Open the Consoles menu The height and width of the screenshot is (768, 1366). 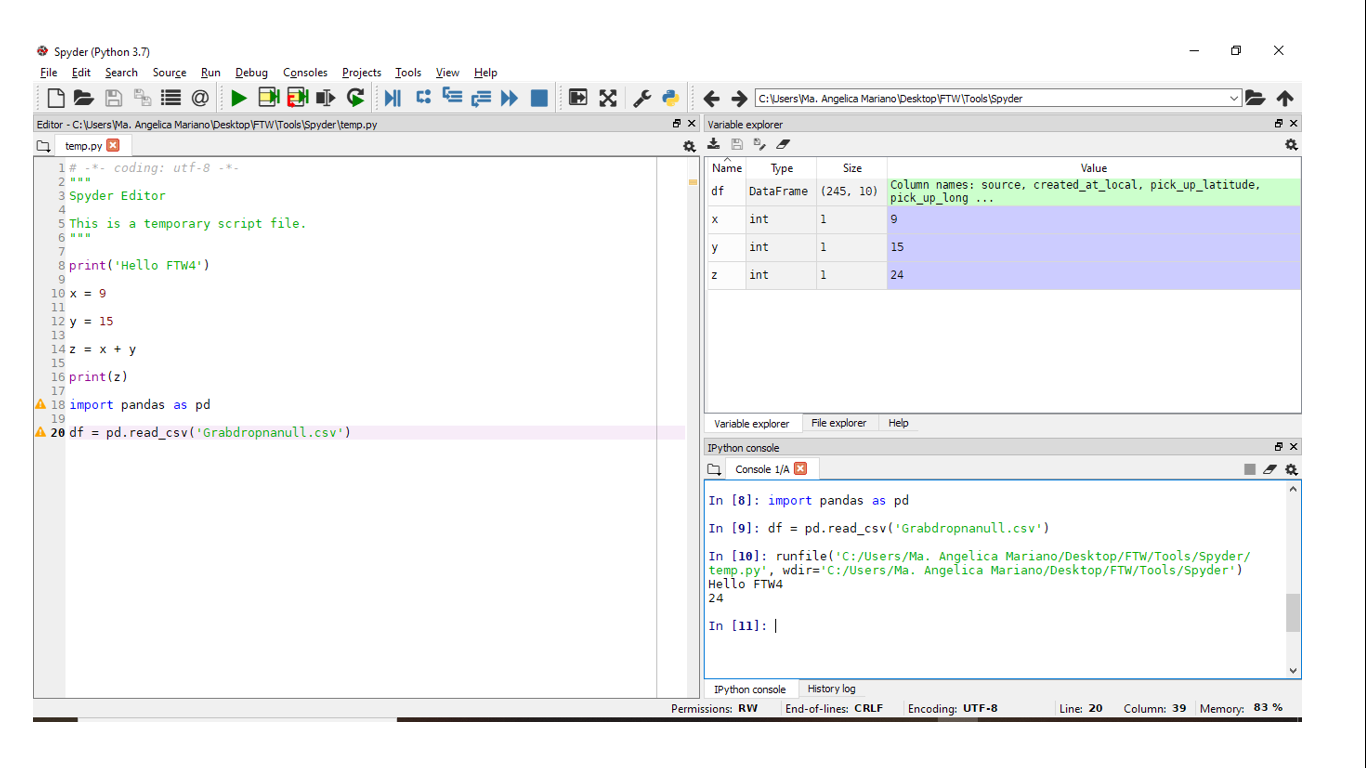pos(305,73)
